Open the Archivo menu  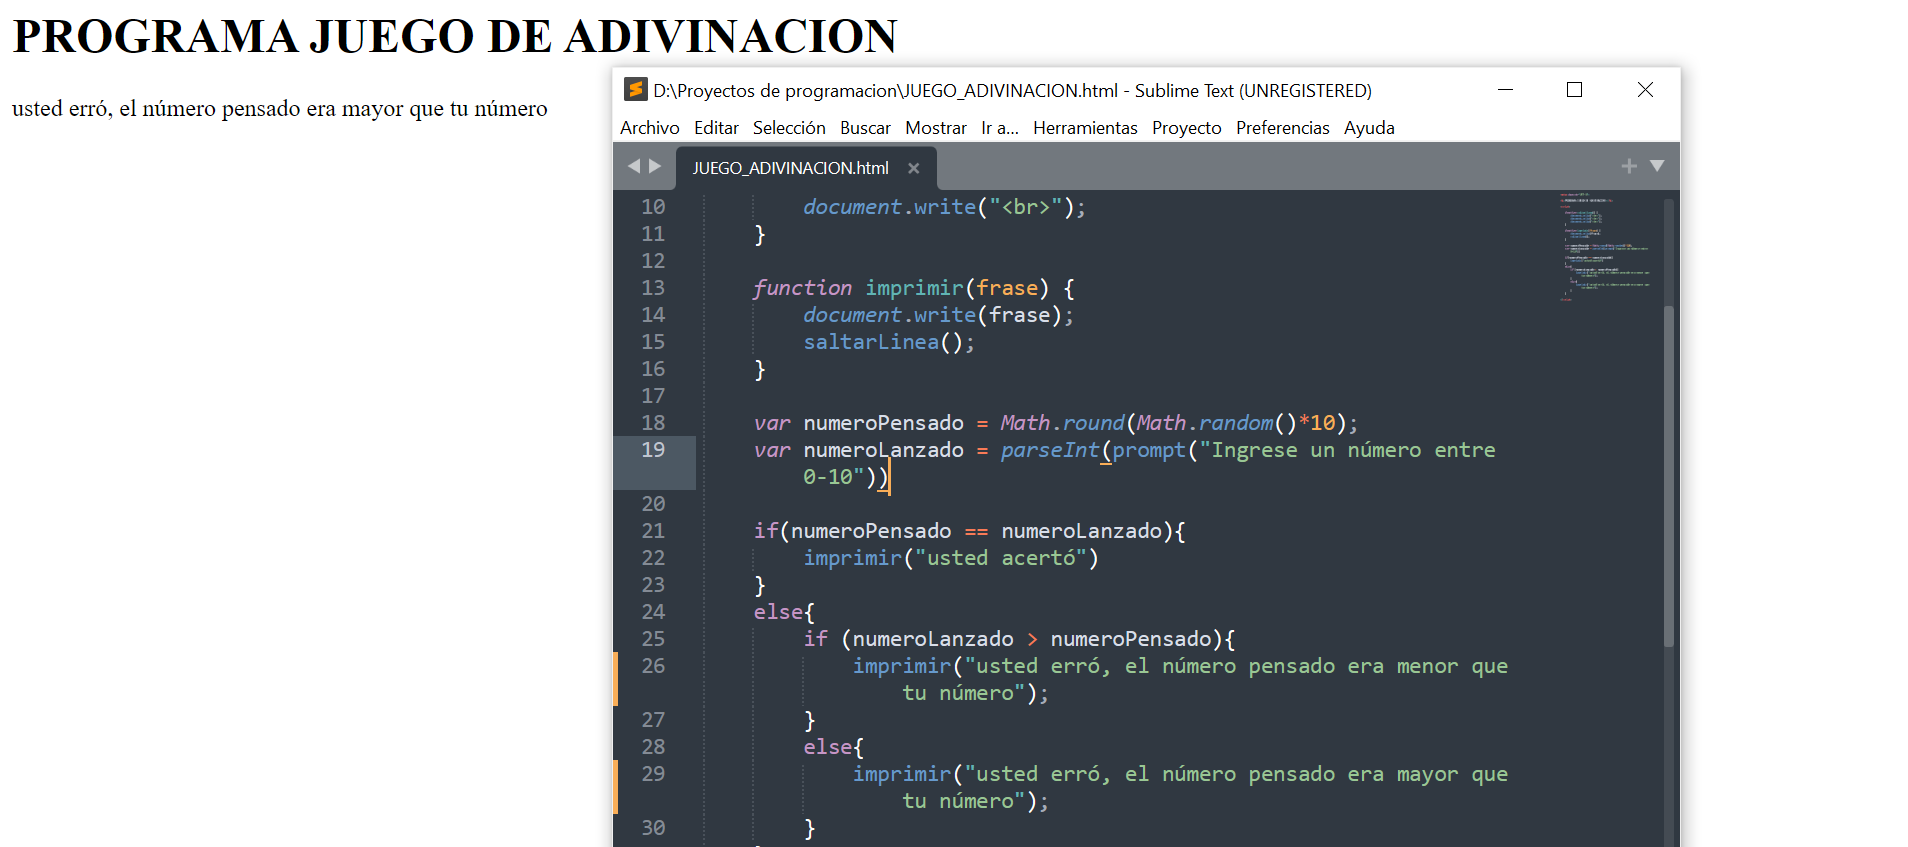pos(649,128)
